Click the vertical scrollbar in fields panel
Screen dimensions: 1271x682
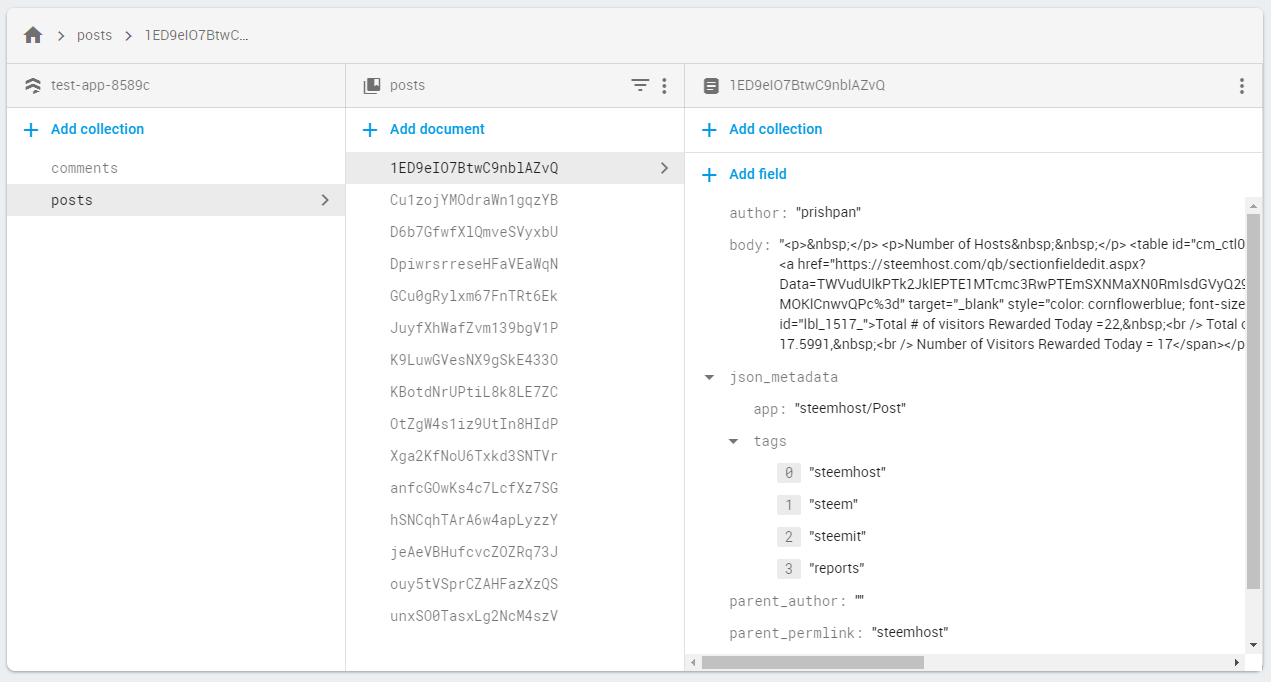pyautogui.click(x=1253, y=400)
